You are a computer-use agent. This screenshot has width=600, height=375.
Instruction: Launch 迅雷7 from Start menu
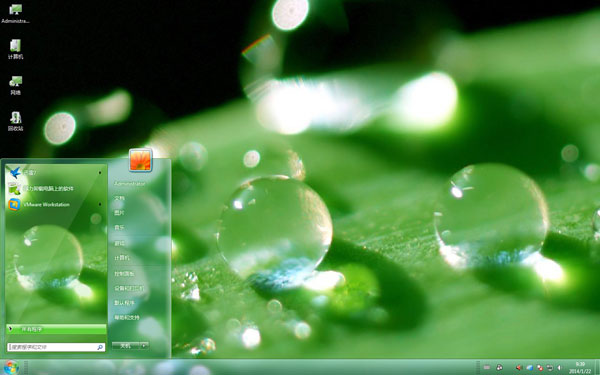(56, 173)
